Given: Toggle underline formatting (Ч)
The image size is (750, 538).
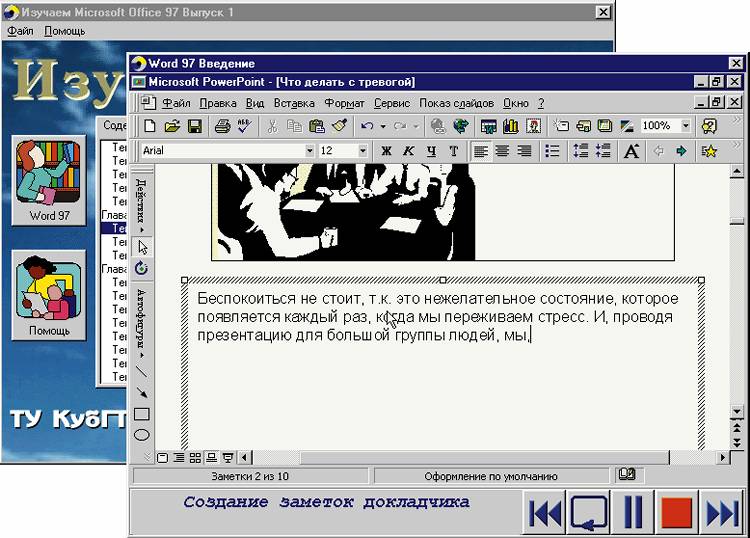Looking at the screenshot, I should click(x=431, y=151).
